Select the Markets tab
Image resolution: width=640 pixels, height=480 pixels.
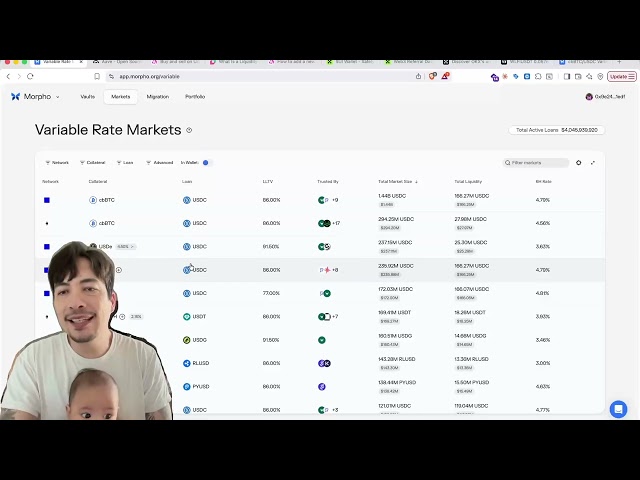pos(120,97)
